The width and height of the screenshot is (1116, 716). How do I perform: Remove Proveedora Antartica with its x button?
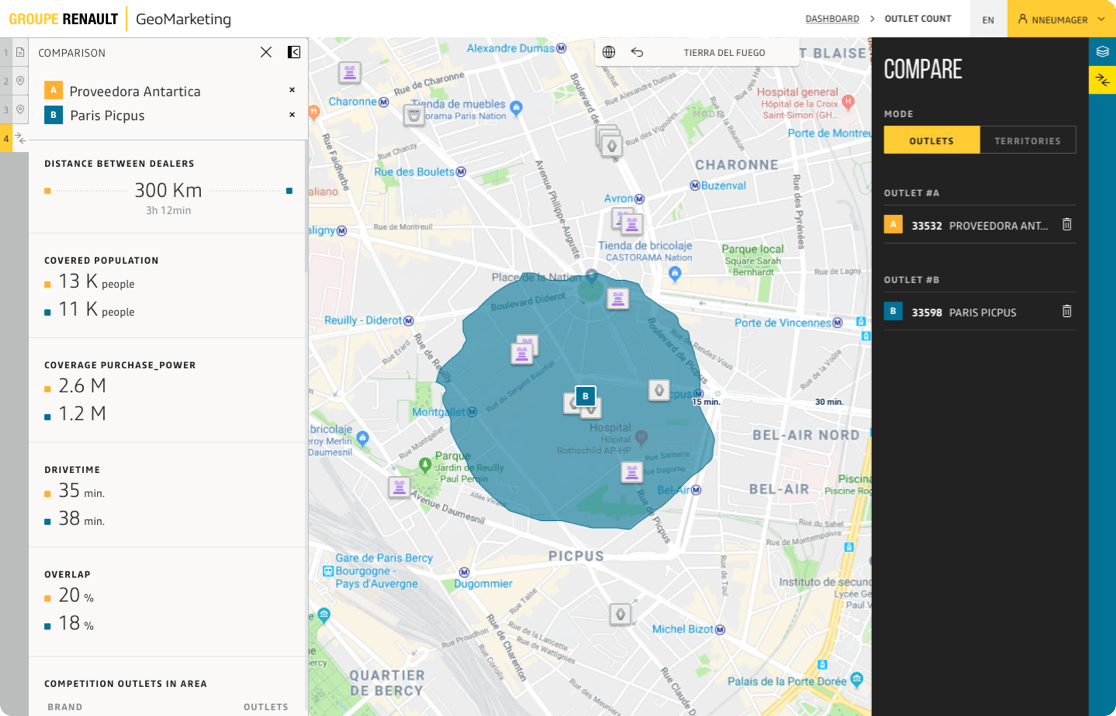pyautogui.click(x=291, y=90)
